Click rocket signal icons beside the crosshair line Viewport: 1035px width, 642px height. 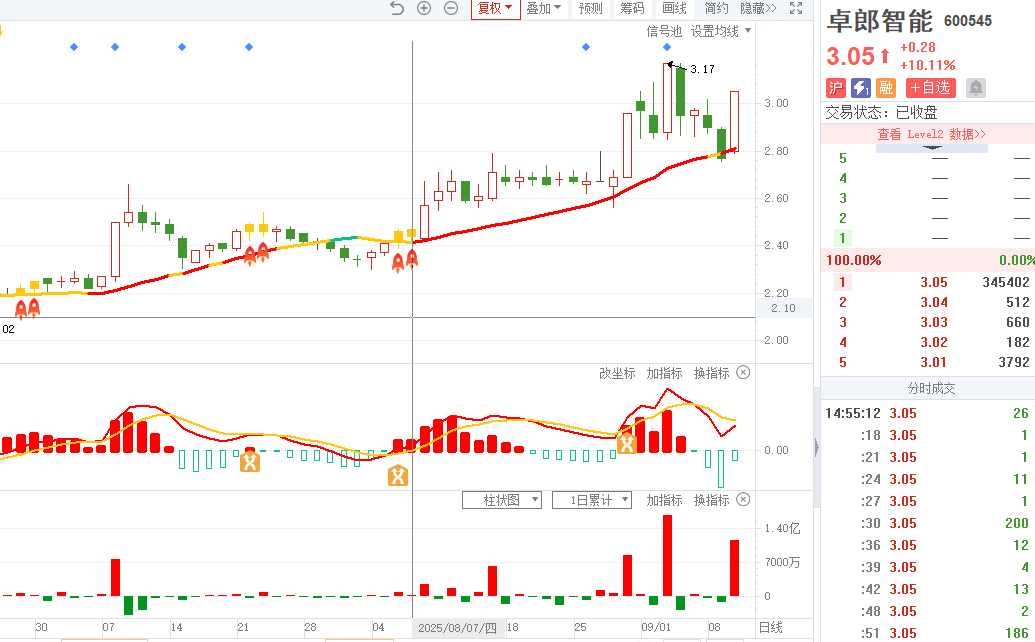405,262
